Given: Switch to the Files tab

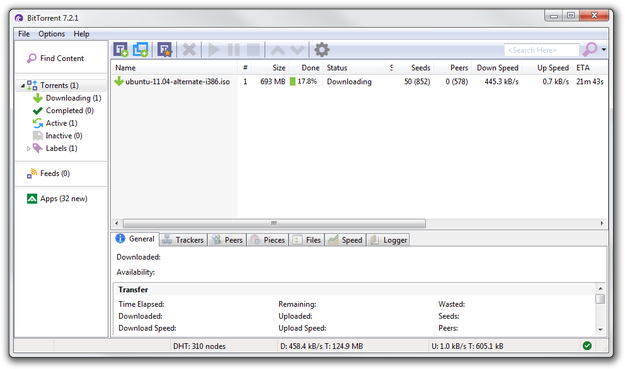Looking at the screenshot, I should pyautogui.click(x=307, y=240).
